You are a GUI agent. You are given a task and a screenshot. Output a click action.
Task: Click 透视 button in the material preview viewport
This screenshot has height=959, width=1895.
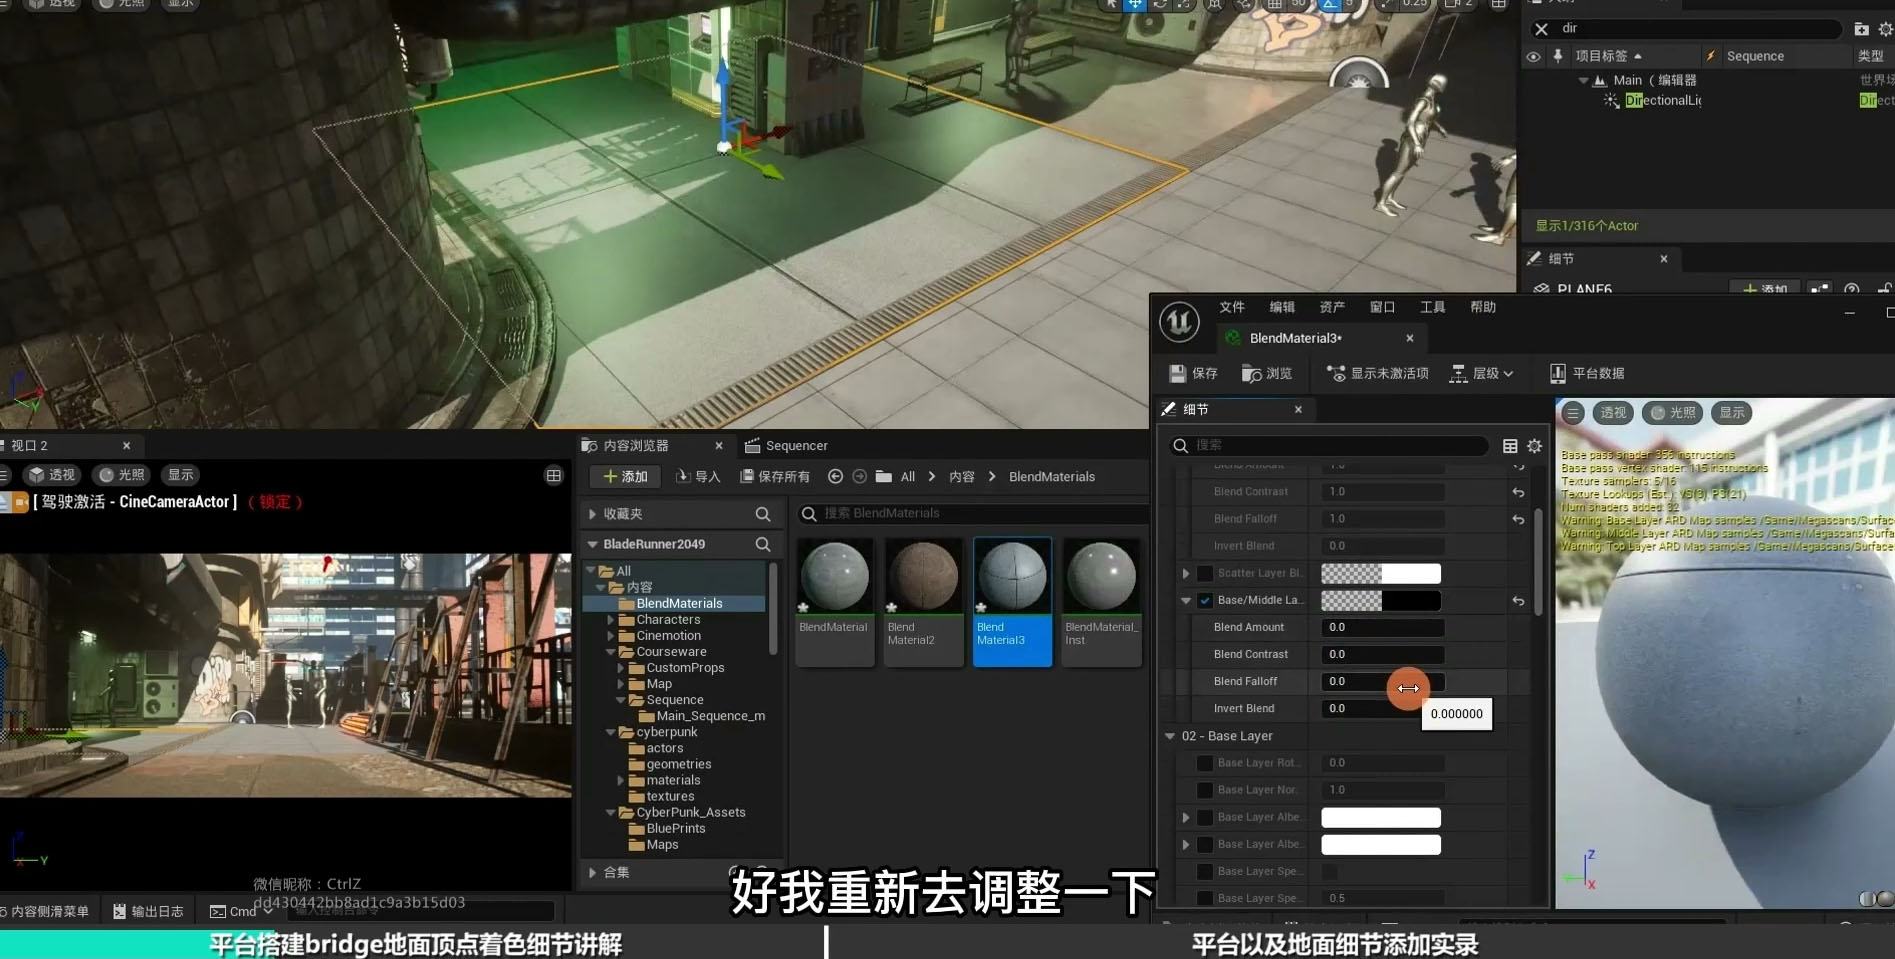pyautogui.click(x=1613, y=412)
